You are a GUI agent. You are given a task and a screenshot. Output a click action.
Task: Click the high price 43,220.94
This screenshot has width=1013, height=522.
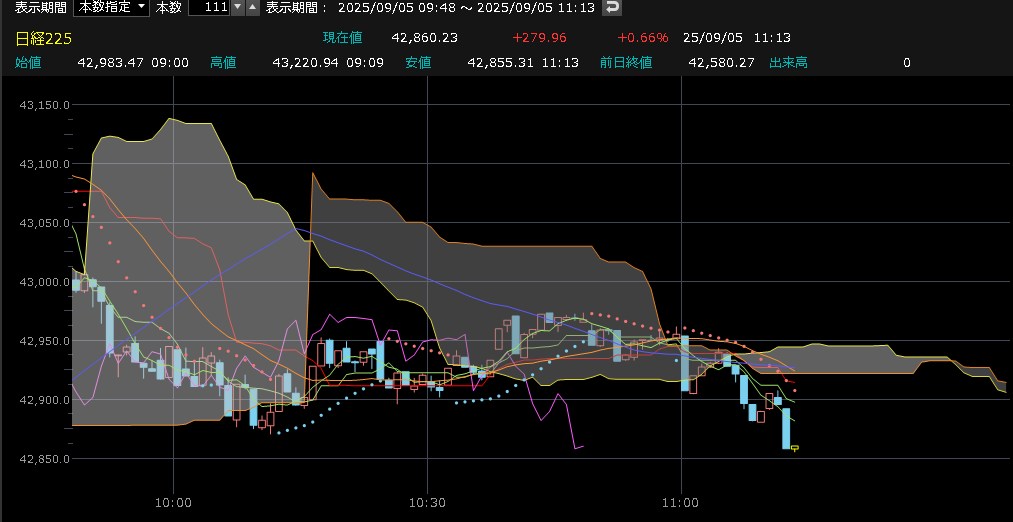[x=306, y=63]
